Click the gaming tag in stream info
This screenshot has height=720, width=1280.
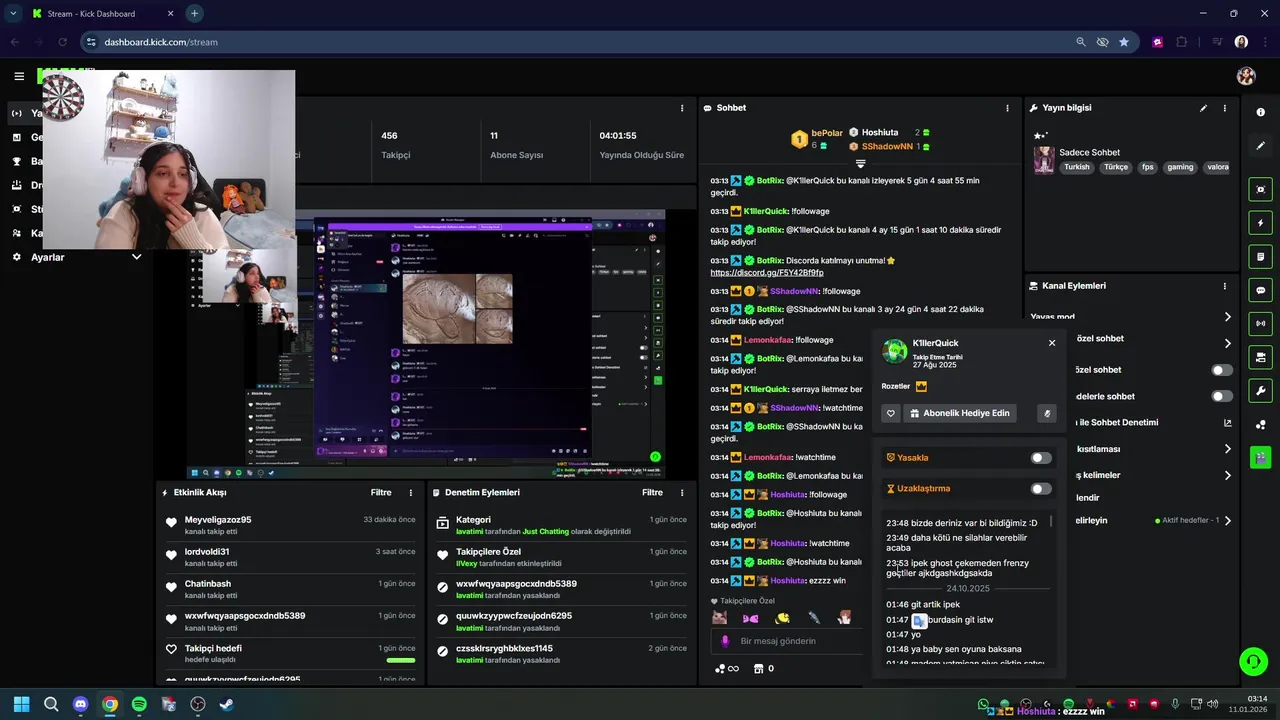coord(1180,167)
